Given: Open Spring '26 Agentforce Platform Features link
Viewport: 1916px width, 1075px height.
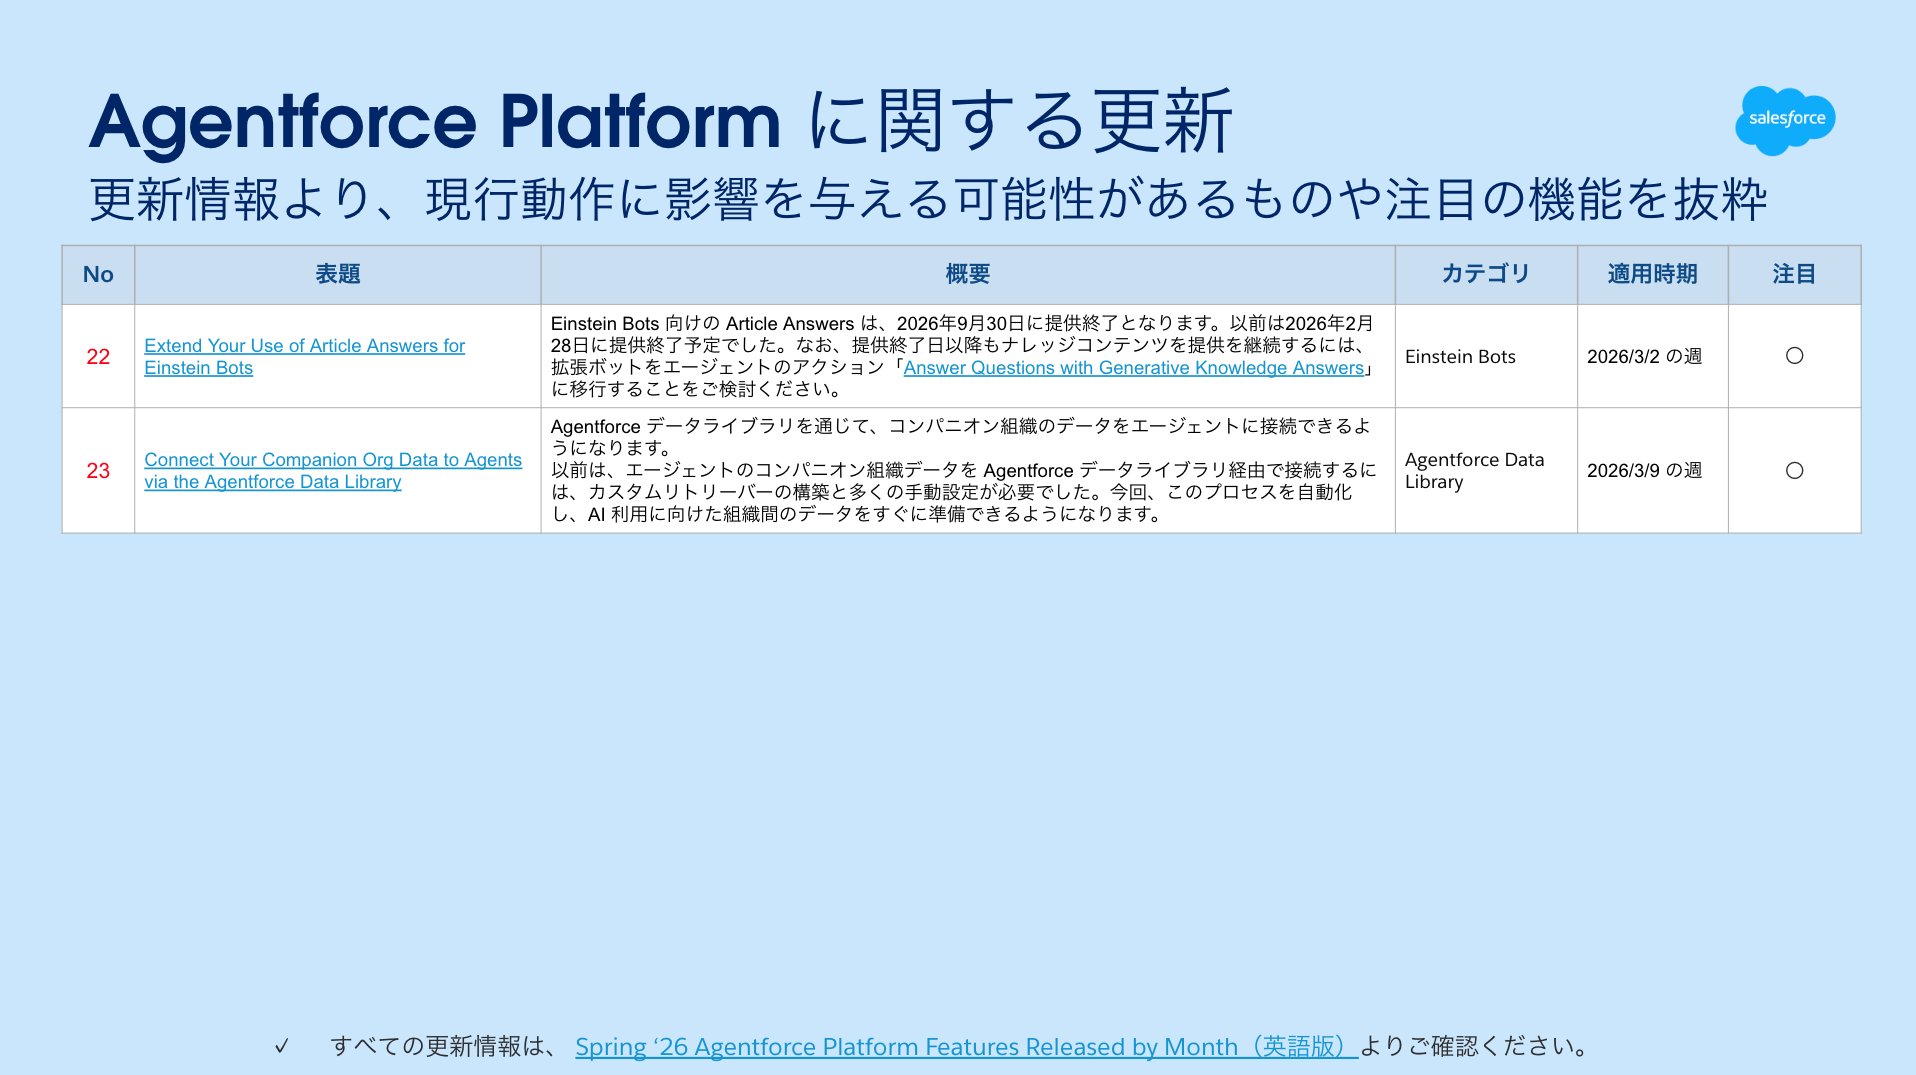Looking at the screenshot, I should pyautogui.click(x=966, y=1046).
